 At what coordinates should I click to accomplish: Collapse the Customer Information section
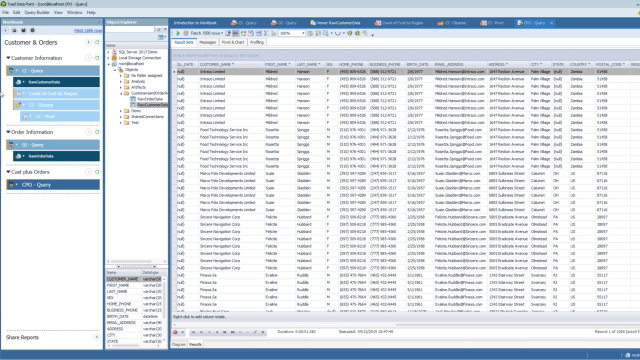point(8,58)
